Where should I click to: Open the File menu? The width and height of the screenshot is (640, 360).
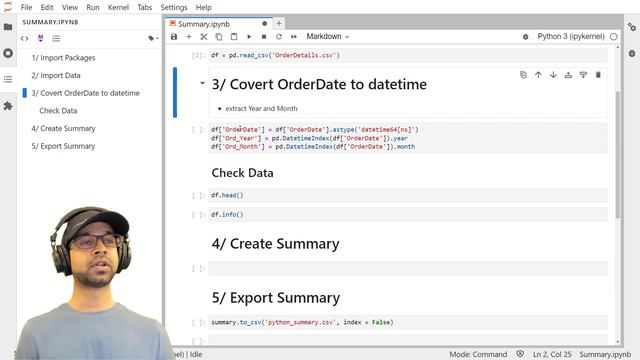coord(26,7)
